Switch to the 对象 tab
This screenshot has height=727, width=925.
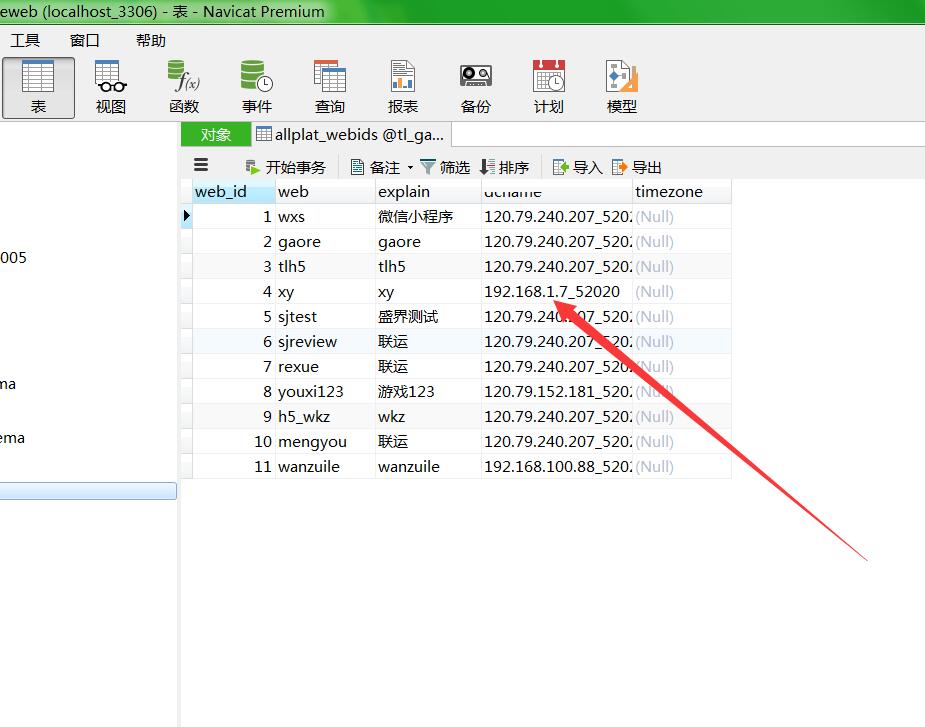click(x=216, y=134)
